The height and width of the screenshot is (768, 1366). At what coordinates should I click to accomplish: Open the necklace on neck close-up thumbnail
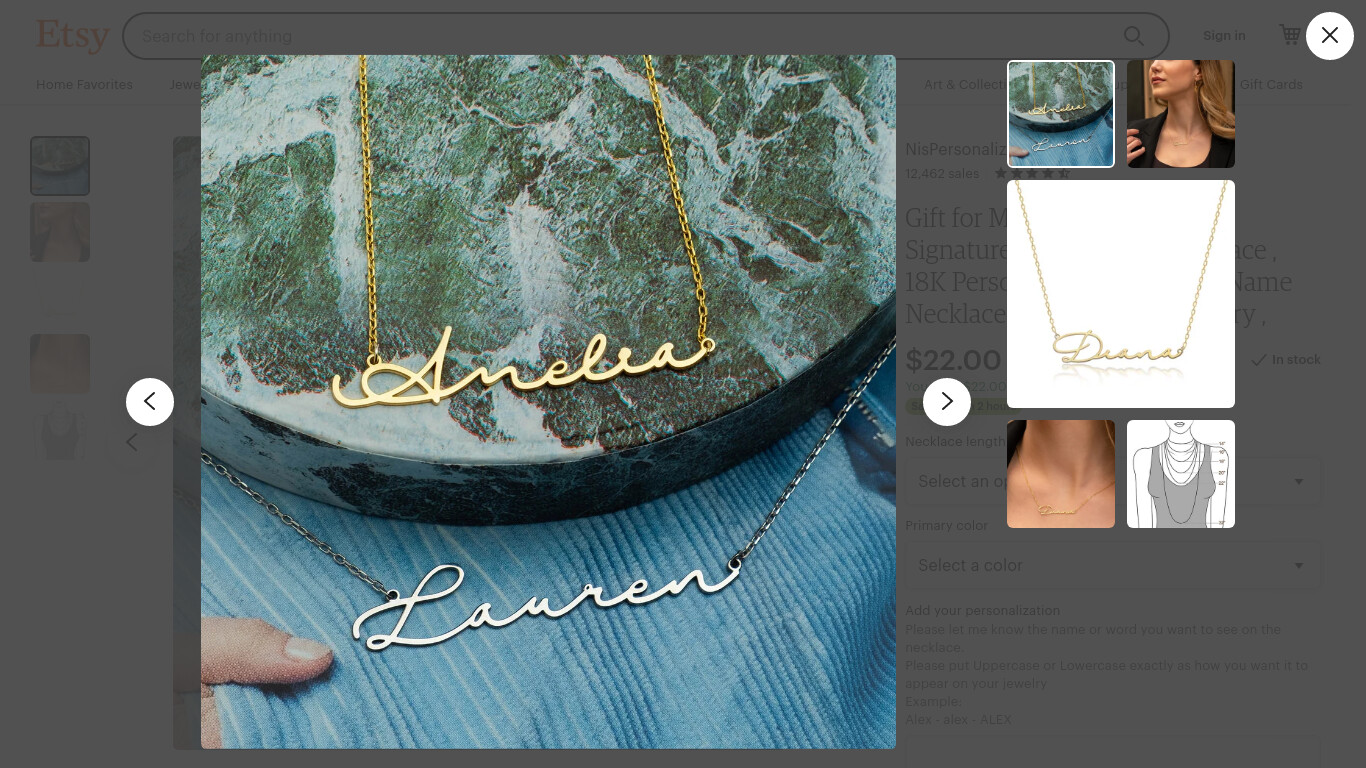(x=1061, y=474)
